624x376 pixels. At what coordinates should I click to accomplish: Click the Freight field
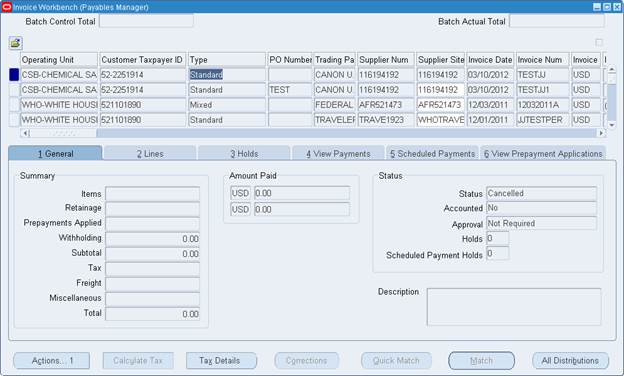(x=152, y=284)
